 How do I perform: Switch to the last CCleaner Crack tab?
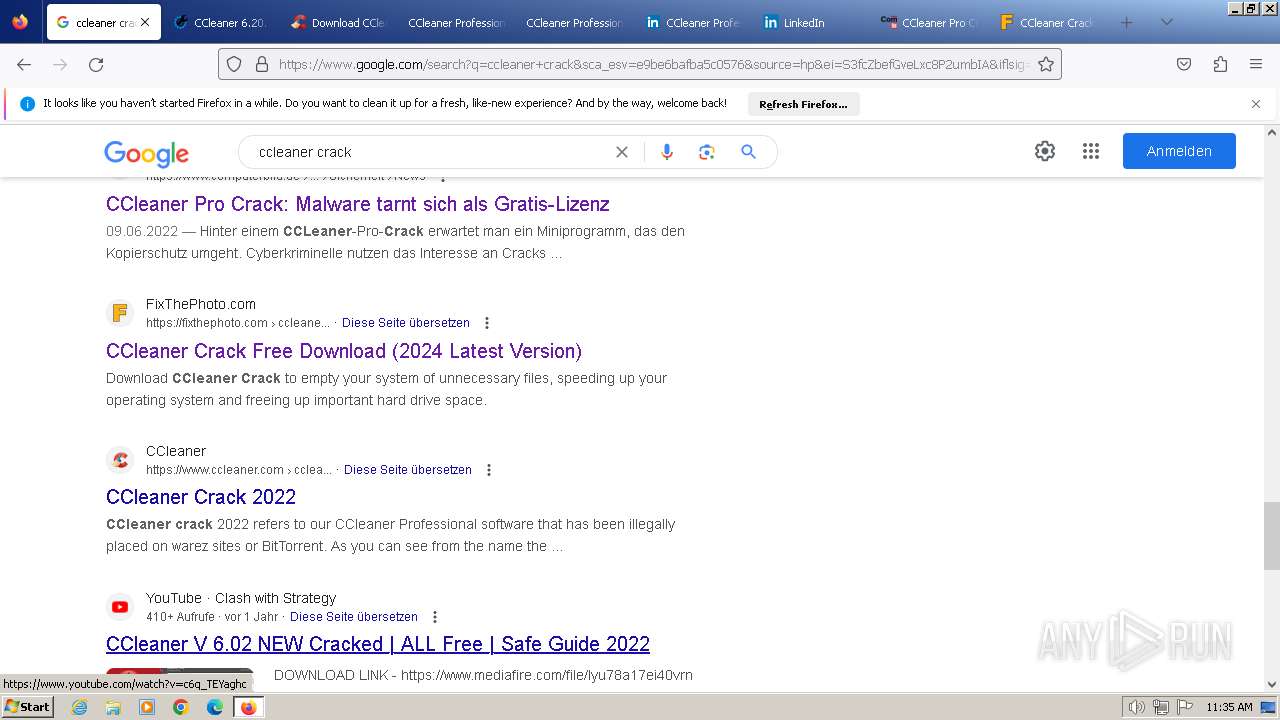pos(1046,22)
